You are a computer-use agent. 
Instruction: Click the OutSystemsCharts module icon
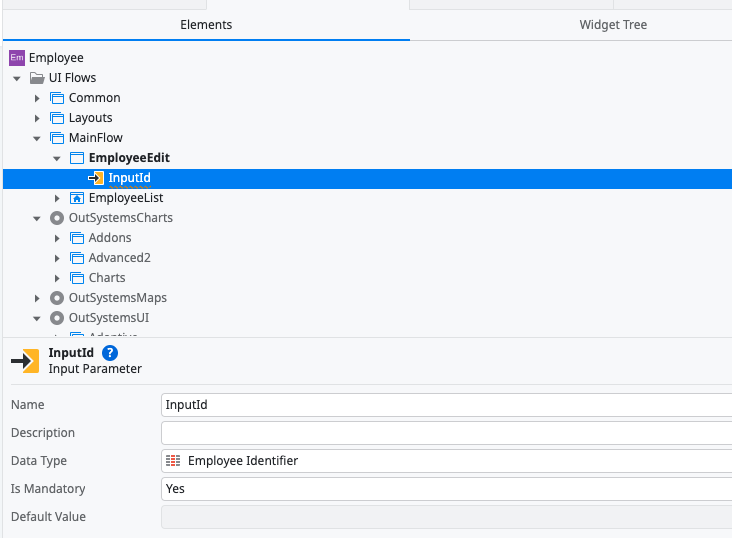(57, 218)
